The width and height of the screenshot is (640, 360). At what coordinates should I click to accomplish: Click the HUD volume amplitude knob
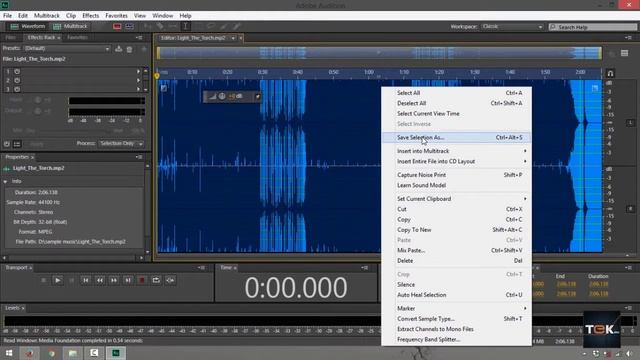point(222,96)
